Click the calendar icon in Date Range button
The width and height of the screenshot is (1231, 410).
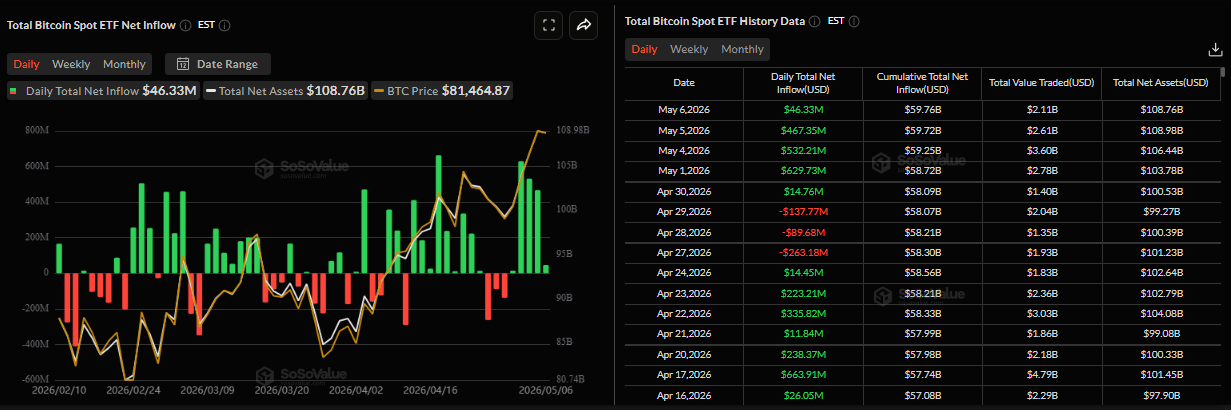(183, 64)
